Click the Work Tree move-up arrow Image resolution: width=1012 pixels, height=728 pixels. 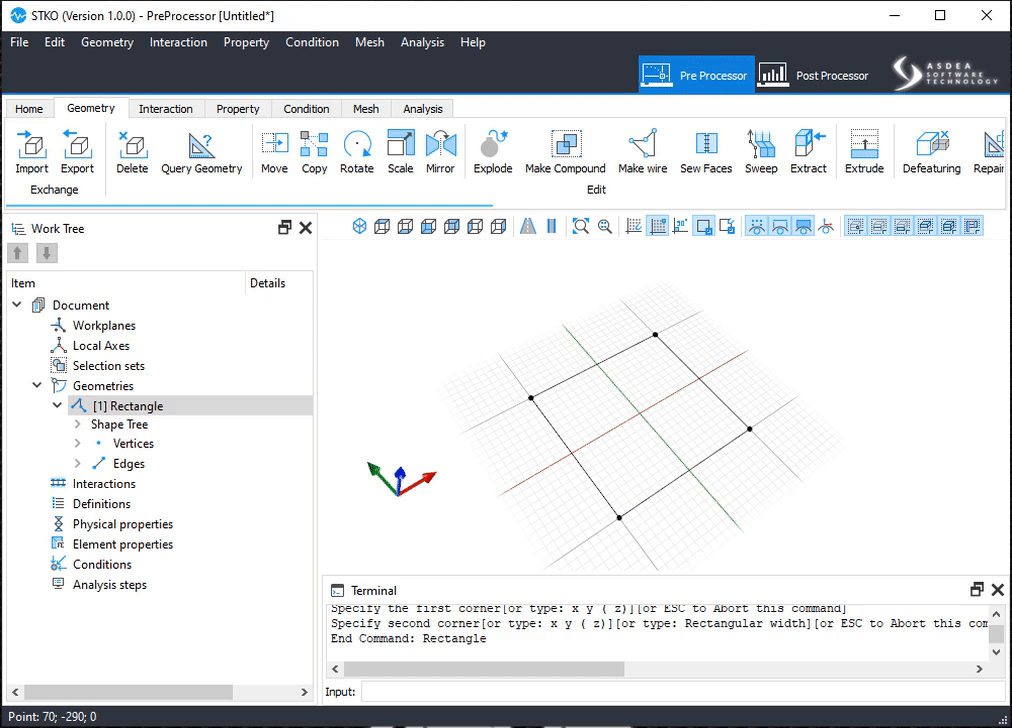[x=17, y=253]
